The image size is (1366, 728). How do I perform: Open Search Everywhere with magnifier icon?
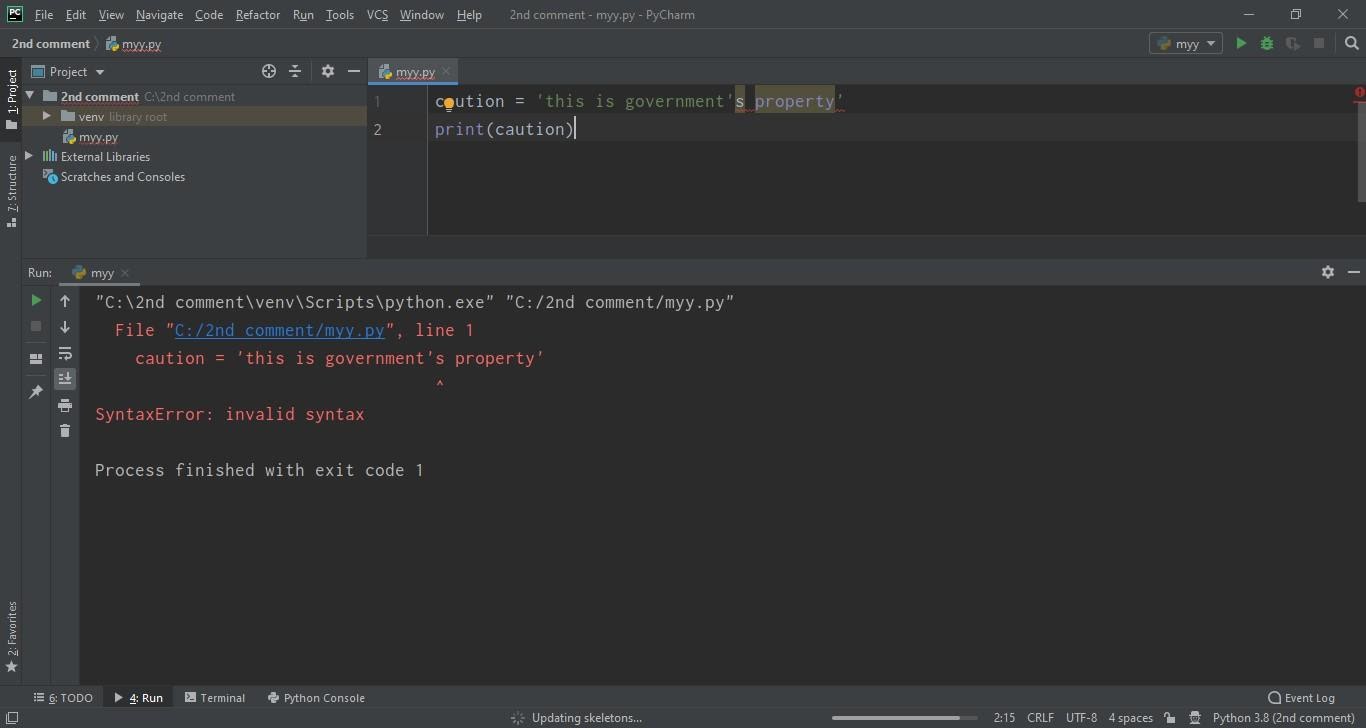(1352, 43)
